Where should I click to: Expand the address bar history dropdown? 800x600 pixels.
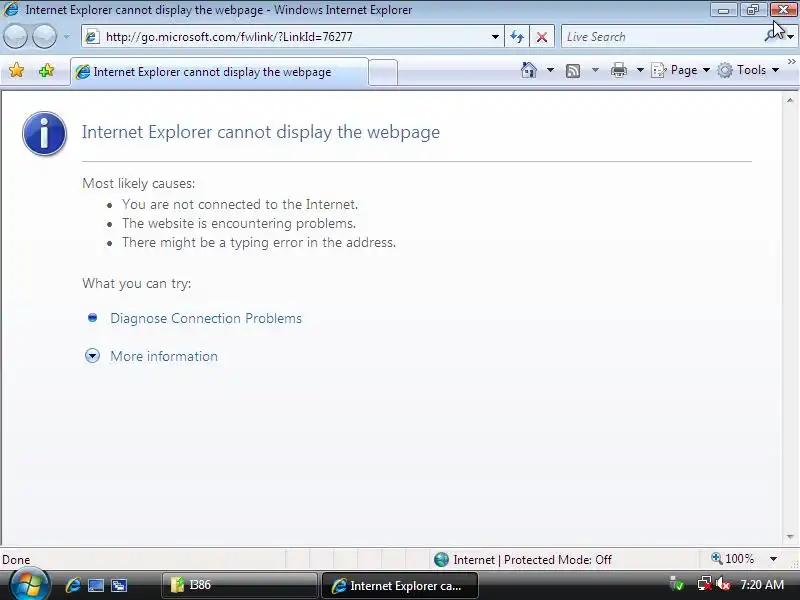tap(495, 37)
